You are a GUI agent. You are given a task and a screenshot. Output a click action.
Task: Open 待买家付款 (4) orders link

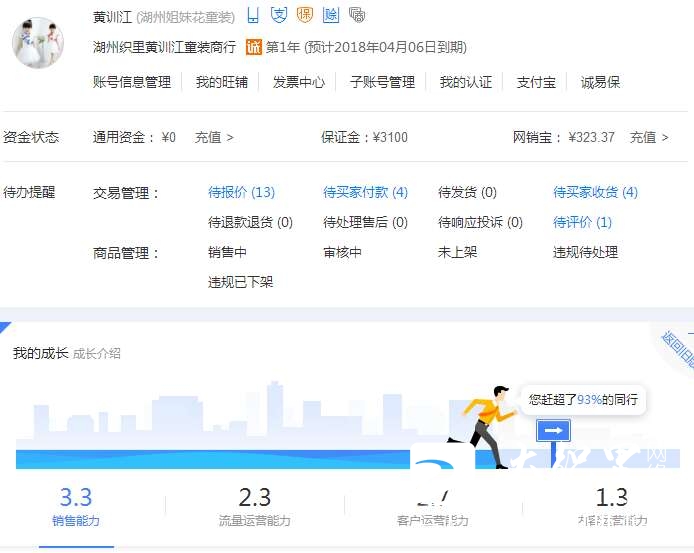click(365, 192)
